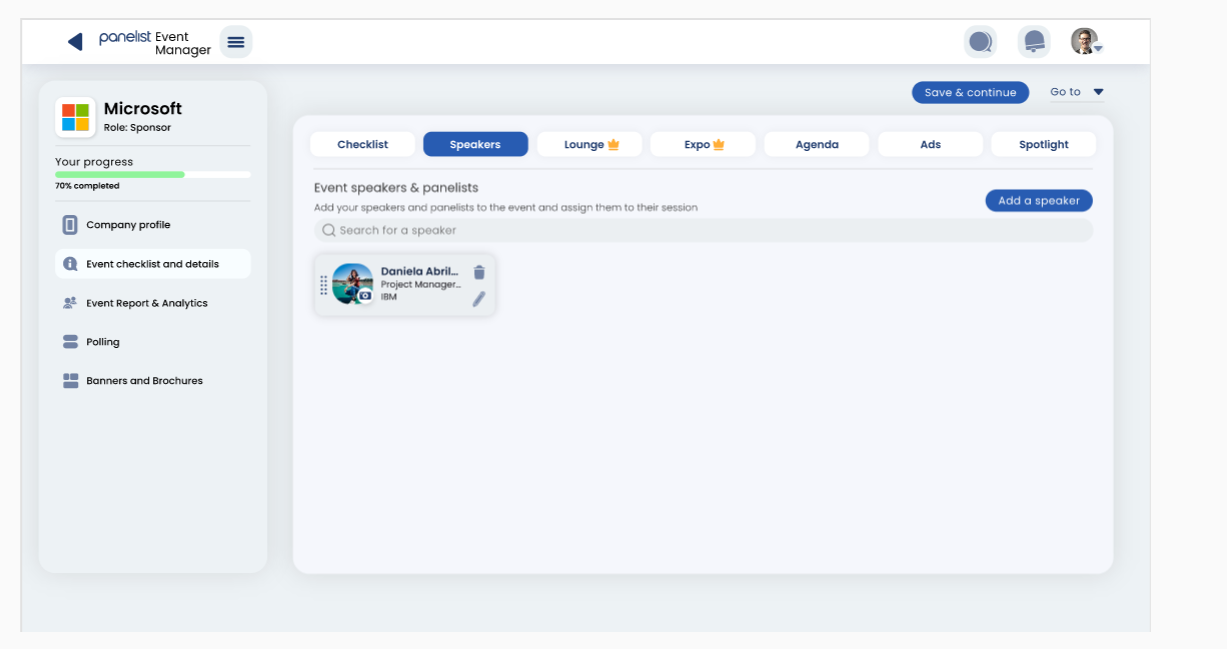Click the IBM company text
The height and width of the screenshot is (649, 1227).
pyautogui.click(x=389, y=297)
